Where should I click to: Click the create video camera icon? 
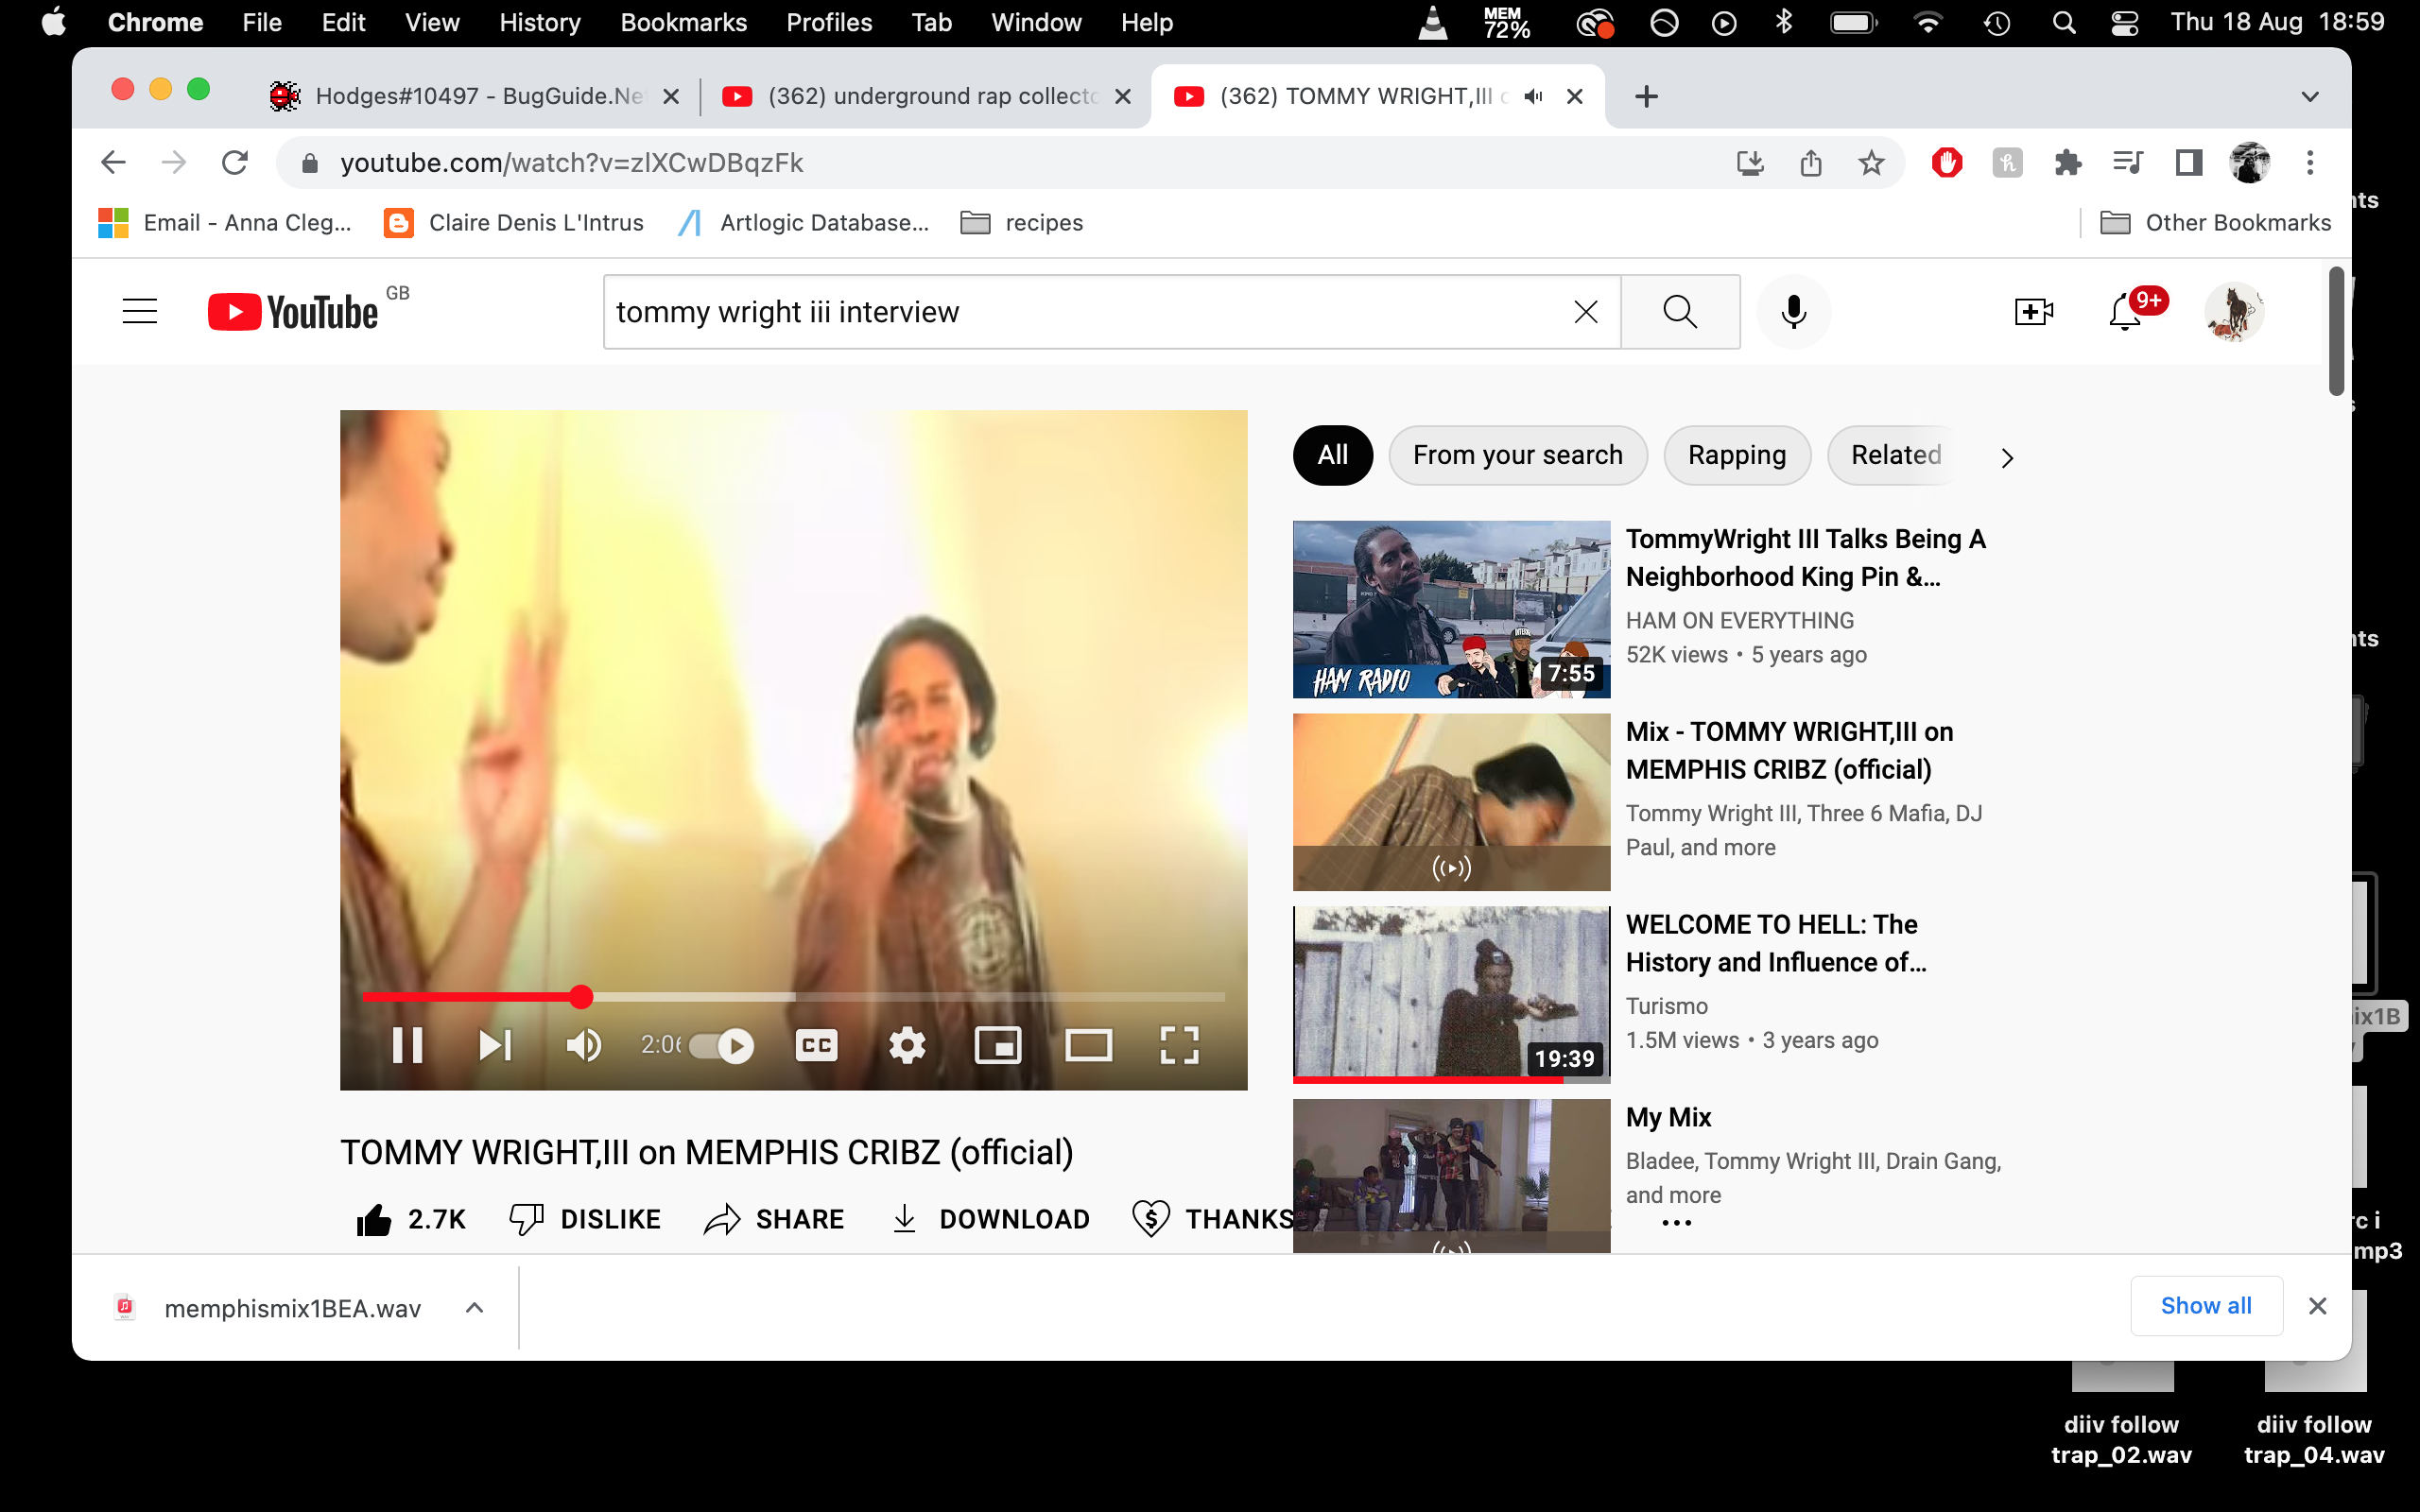coord(2033,312)
